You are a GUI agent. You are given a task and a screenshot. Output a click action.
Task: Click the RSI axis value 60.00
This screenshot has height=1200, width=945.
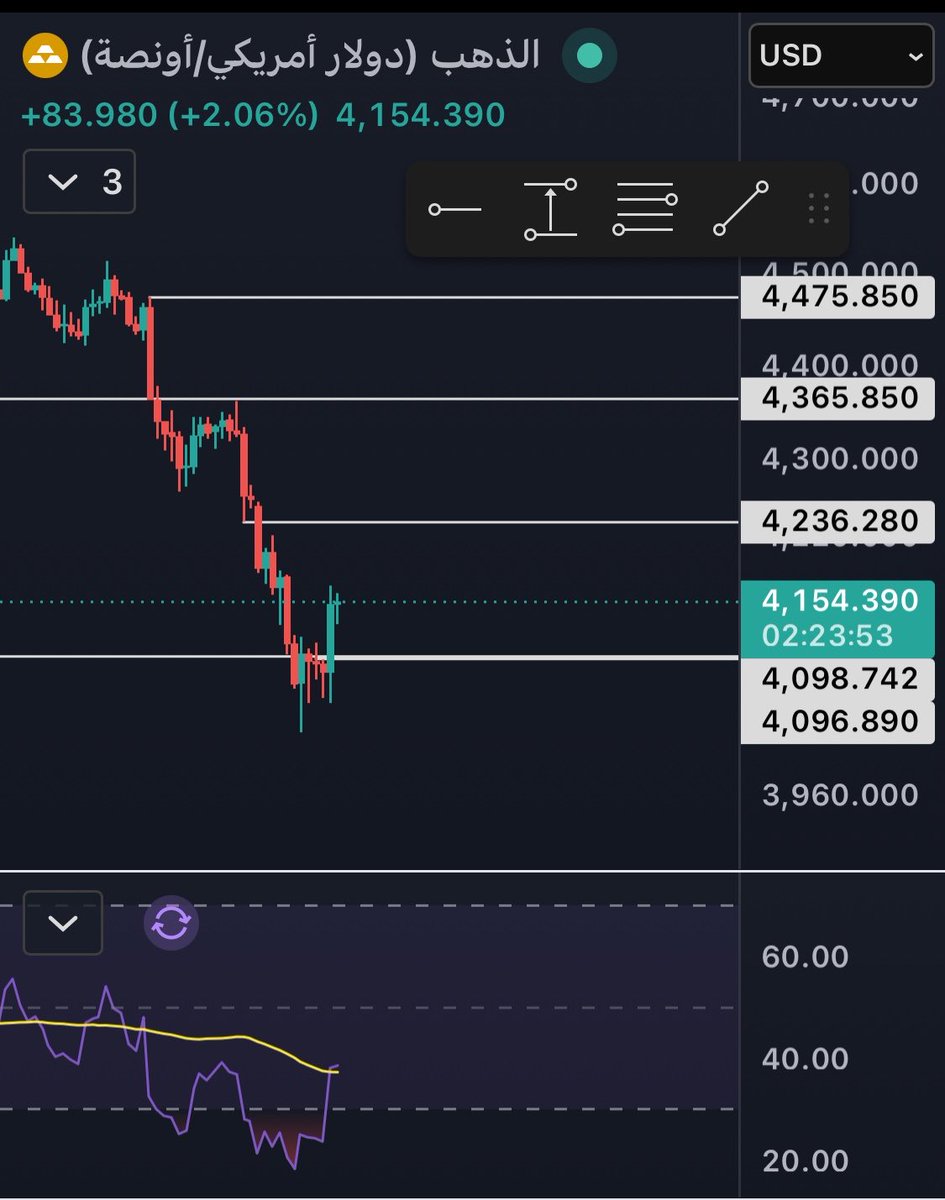[x=805, y=957]
